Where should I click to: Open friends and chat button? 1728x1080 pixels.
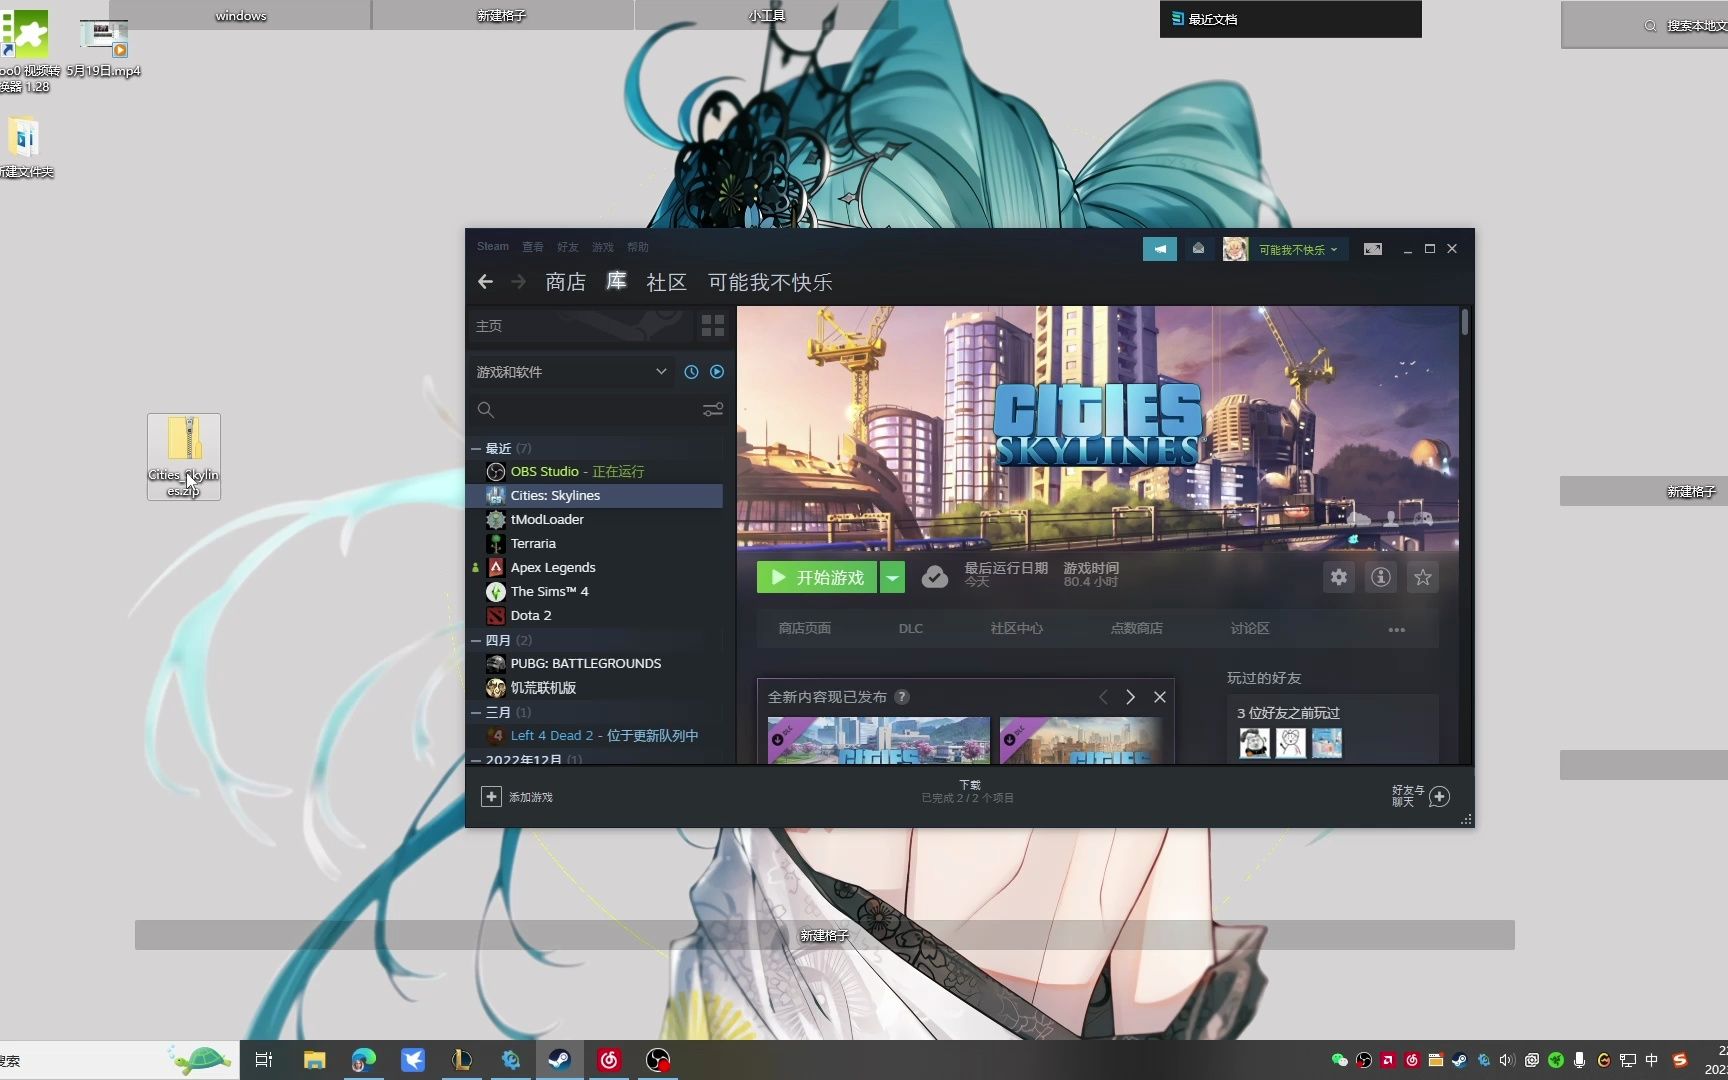point(1420,796)
